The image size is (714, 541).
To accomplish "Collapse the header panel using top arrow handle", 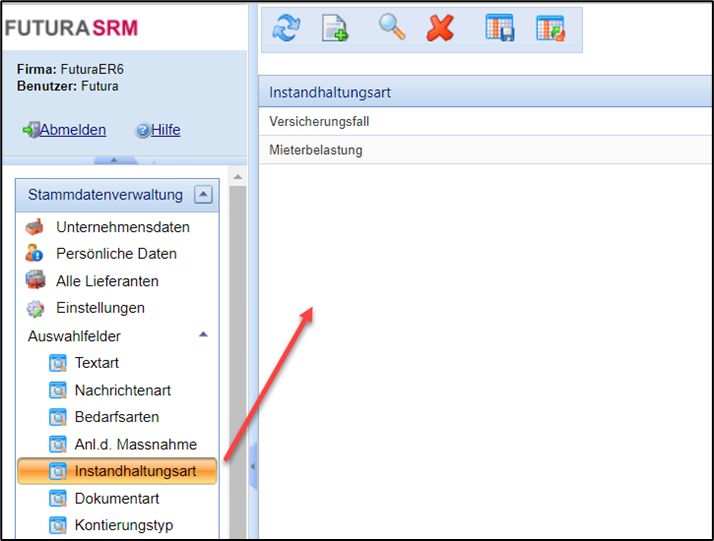I will pos(115,160).
